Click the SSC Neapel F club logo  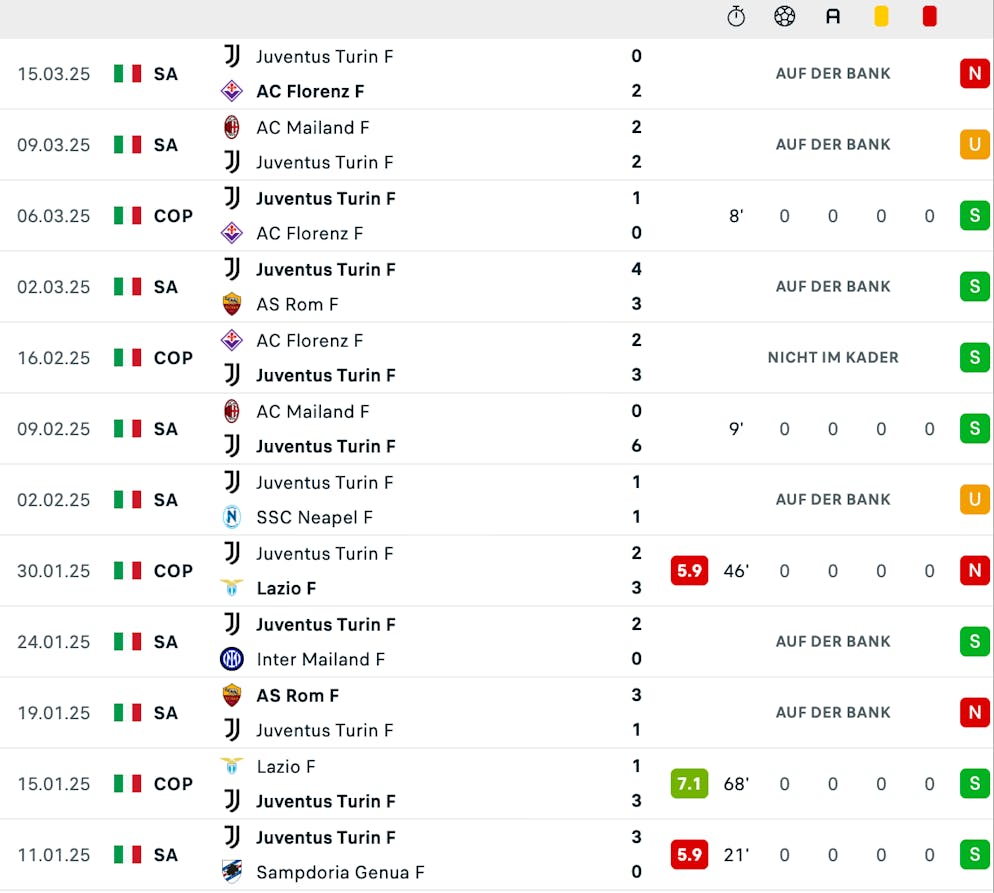(232, 517)
